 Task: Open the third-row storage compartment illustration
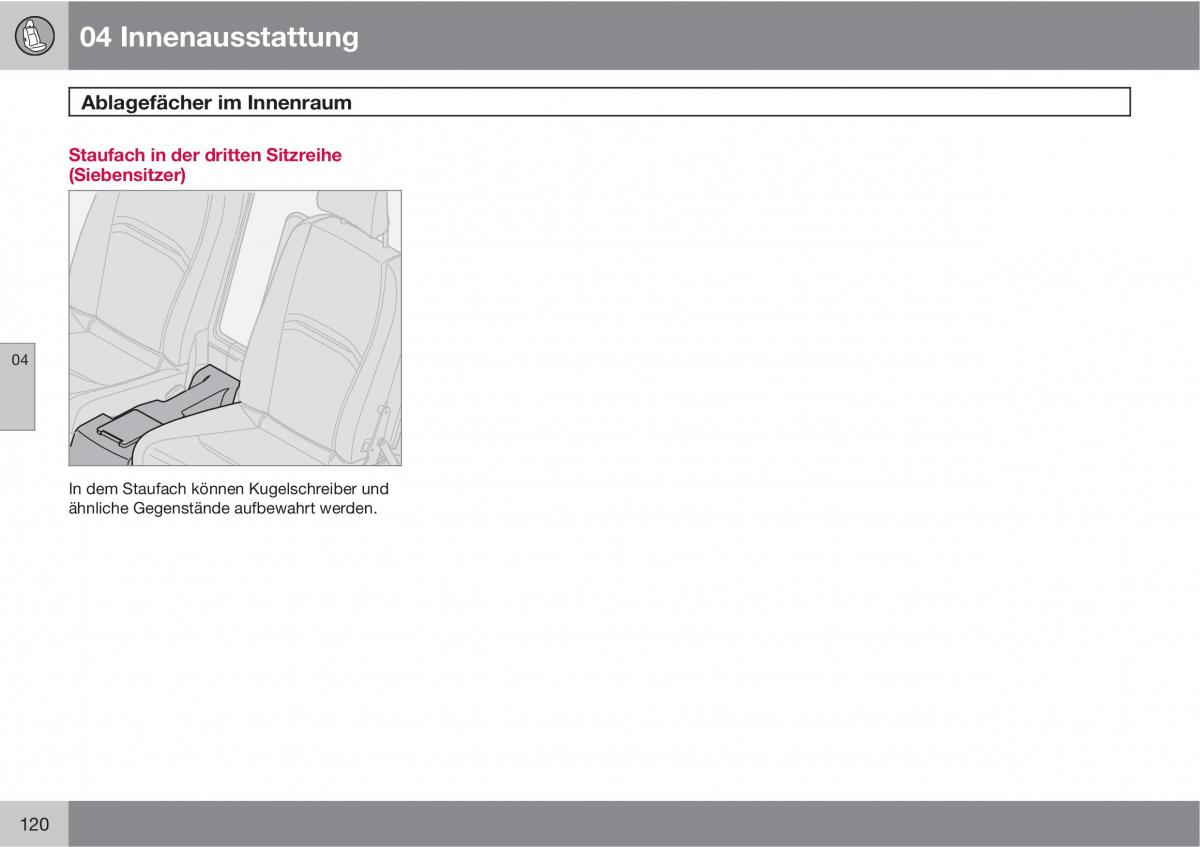235,328
